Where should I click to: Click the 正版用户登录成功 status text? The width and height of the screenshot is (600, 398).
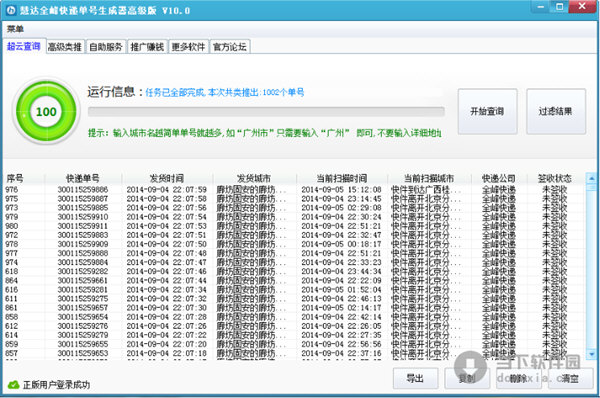56,385
